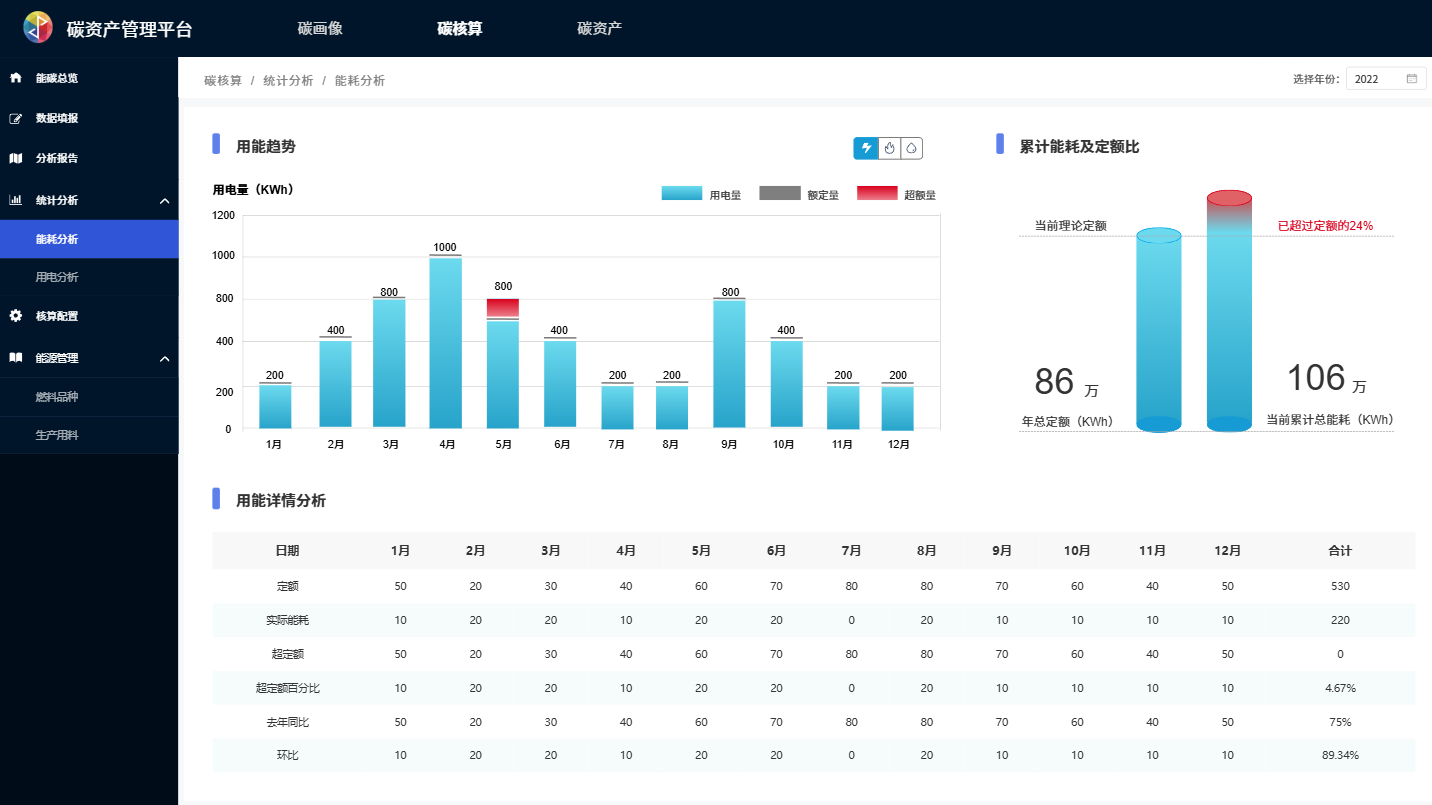Click the edit icon beside 数据填报
Image resolution: width=1432 pixels, height=805 pixels.
tap(16, 118)
